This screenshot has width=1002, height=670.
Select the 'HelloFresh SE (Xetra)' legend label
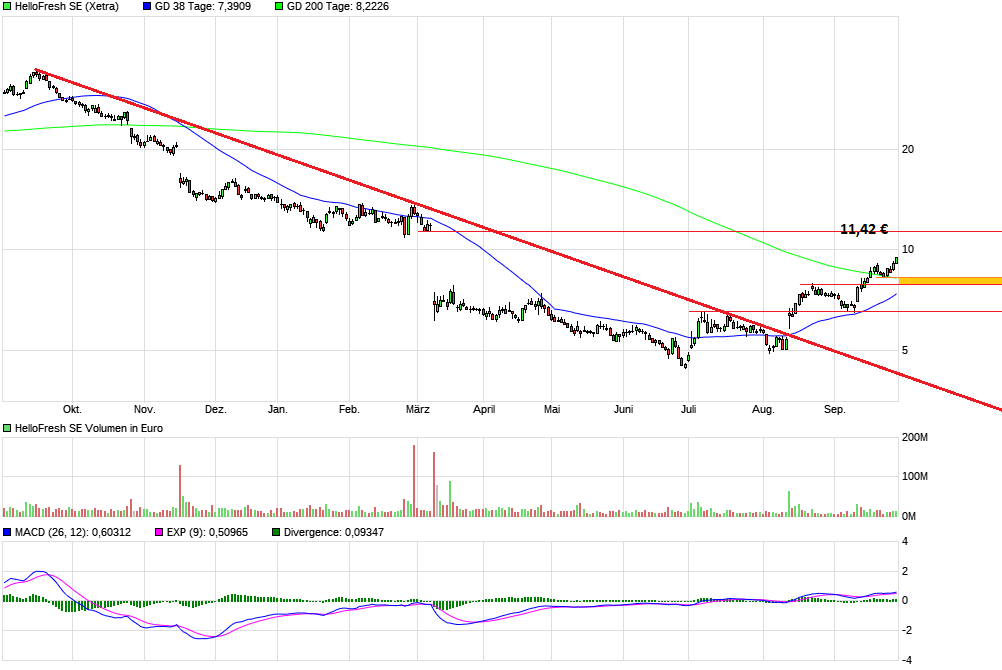66,6
